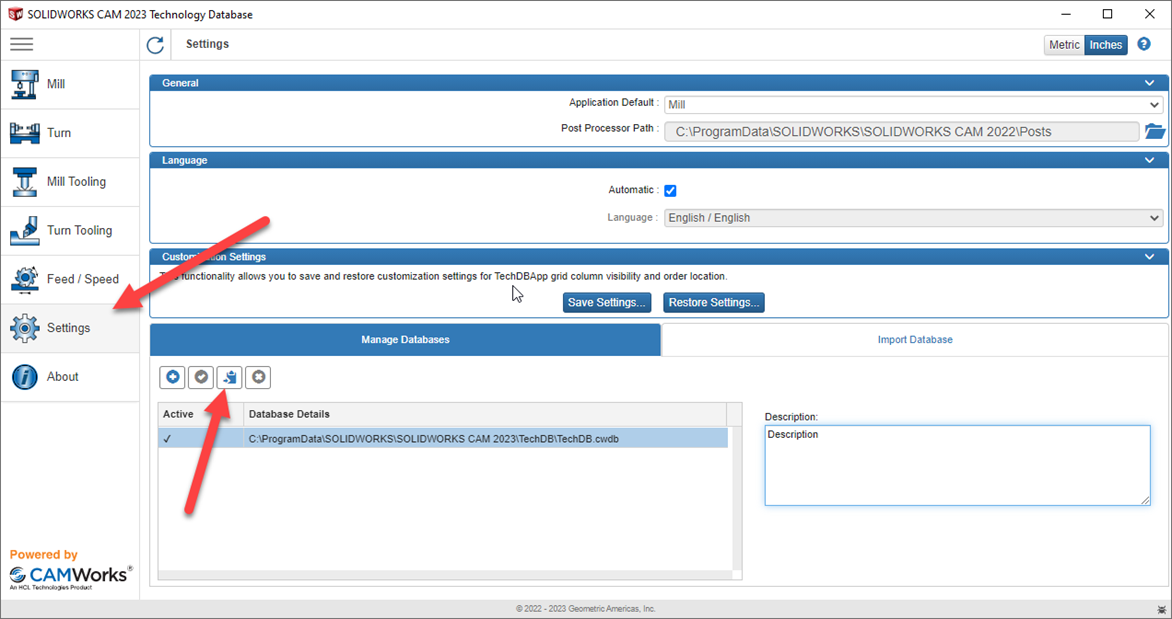1172x619 pixels.
Task: Click the Restore Settings button
Action: point(713,302)
